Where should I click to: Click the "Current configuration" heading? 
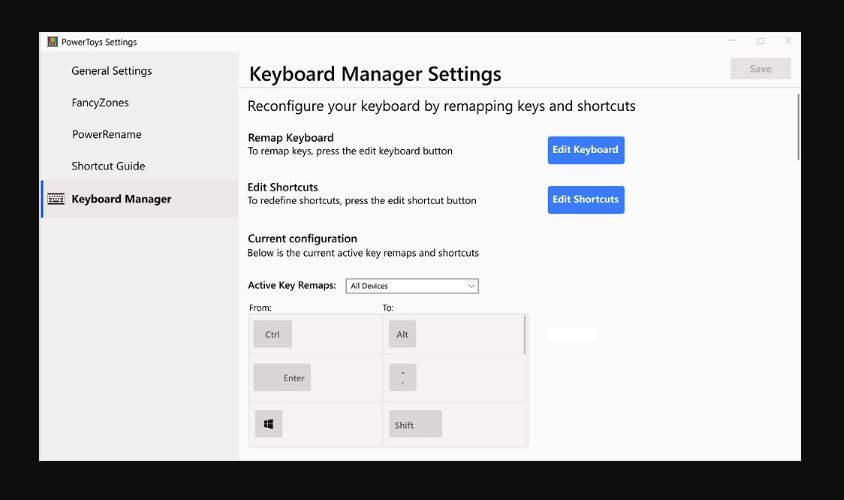coord(302,238)
